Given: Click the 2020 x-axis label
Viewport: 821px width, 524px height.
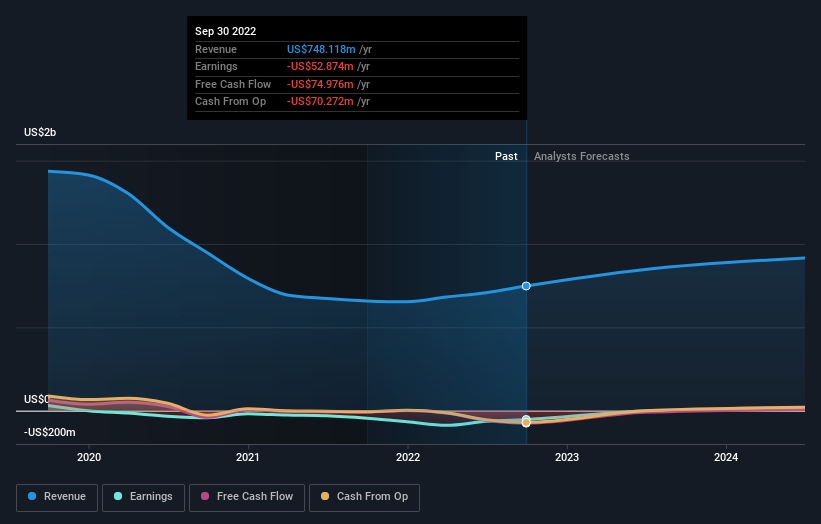Looking at the screenshot, I should click(x=89, y=457).
